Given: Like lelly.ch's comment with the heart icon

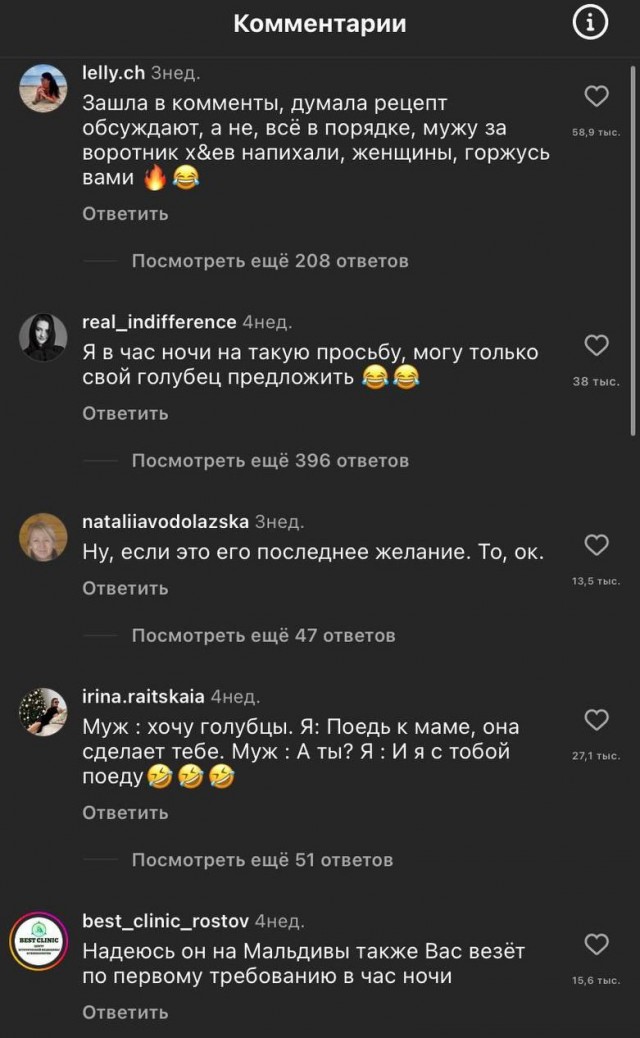Looking at the screenshot, I should [597, 95].
